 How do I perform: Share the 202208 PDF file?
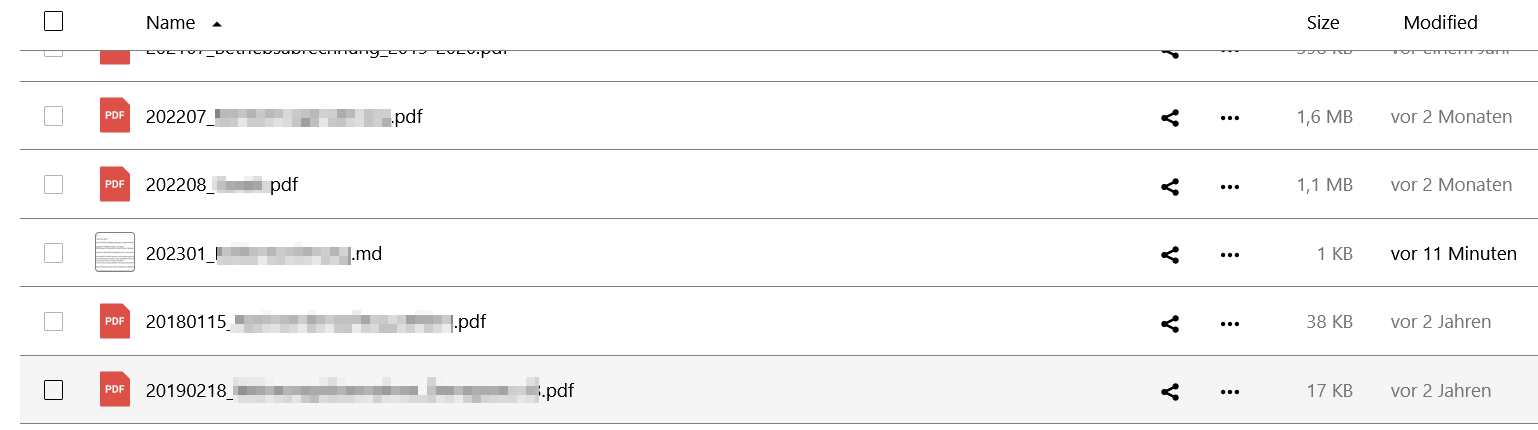(1170, 186)
